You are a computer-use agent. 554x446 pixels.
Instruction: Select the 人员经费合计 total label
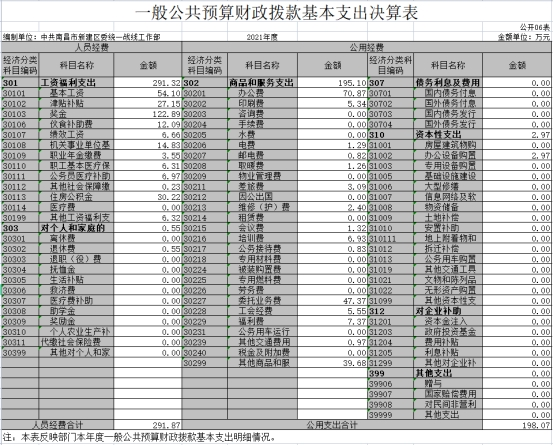pos(58,425)
